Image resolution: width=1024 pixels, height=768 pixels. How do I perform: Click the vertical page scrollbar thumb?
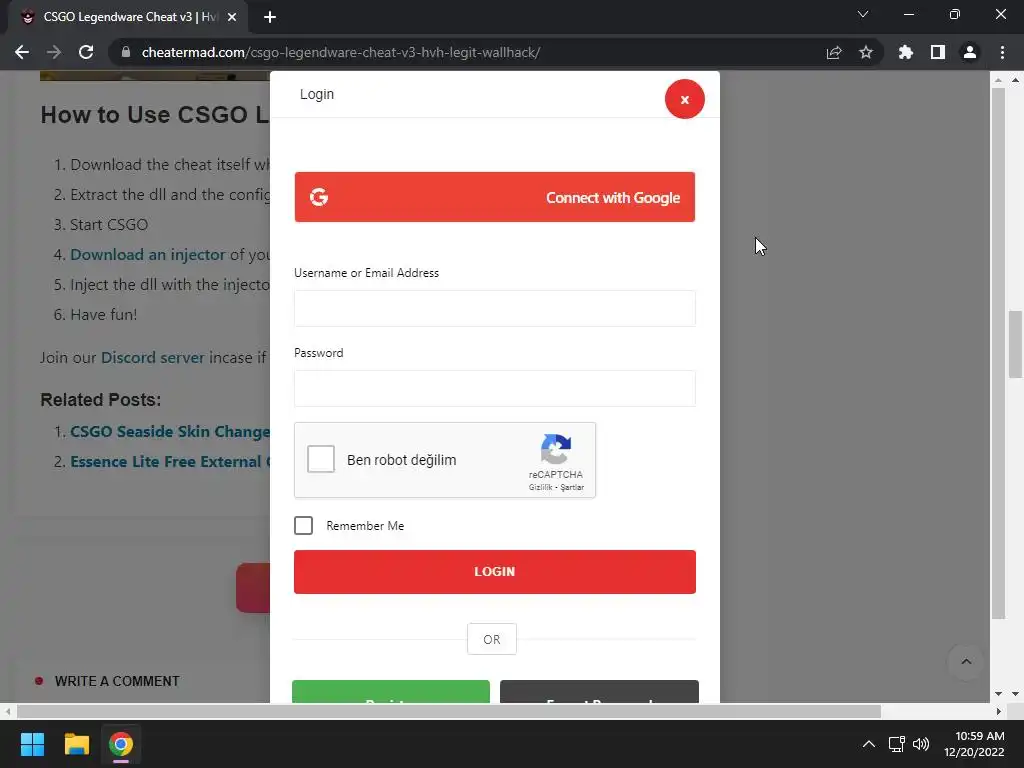point(1015,344)
